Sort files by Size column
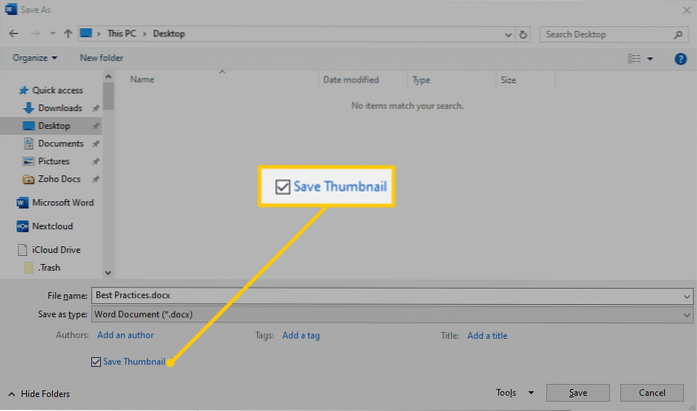This screenshot has width=697, height=411. [x=508, y=80]
